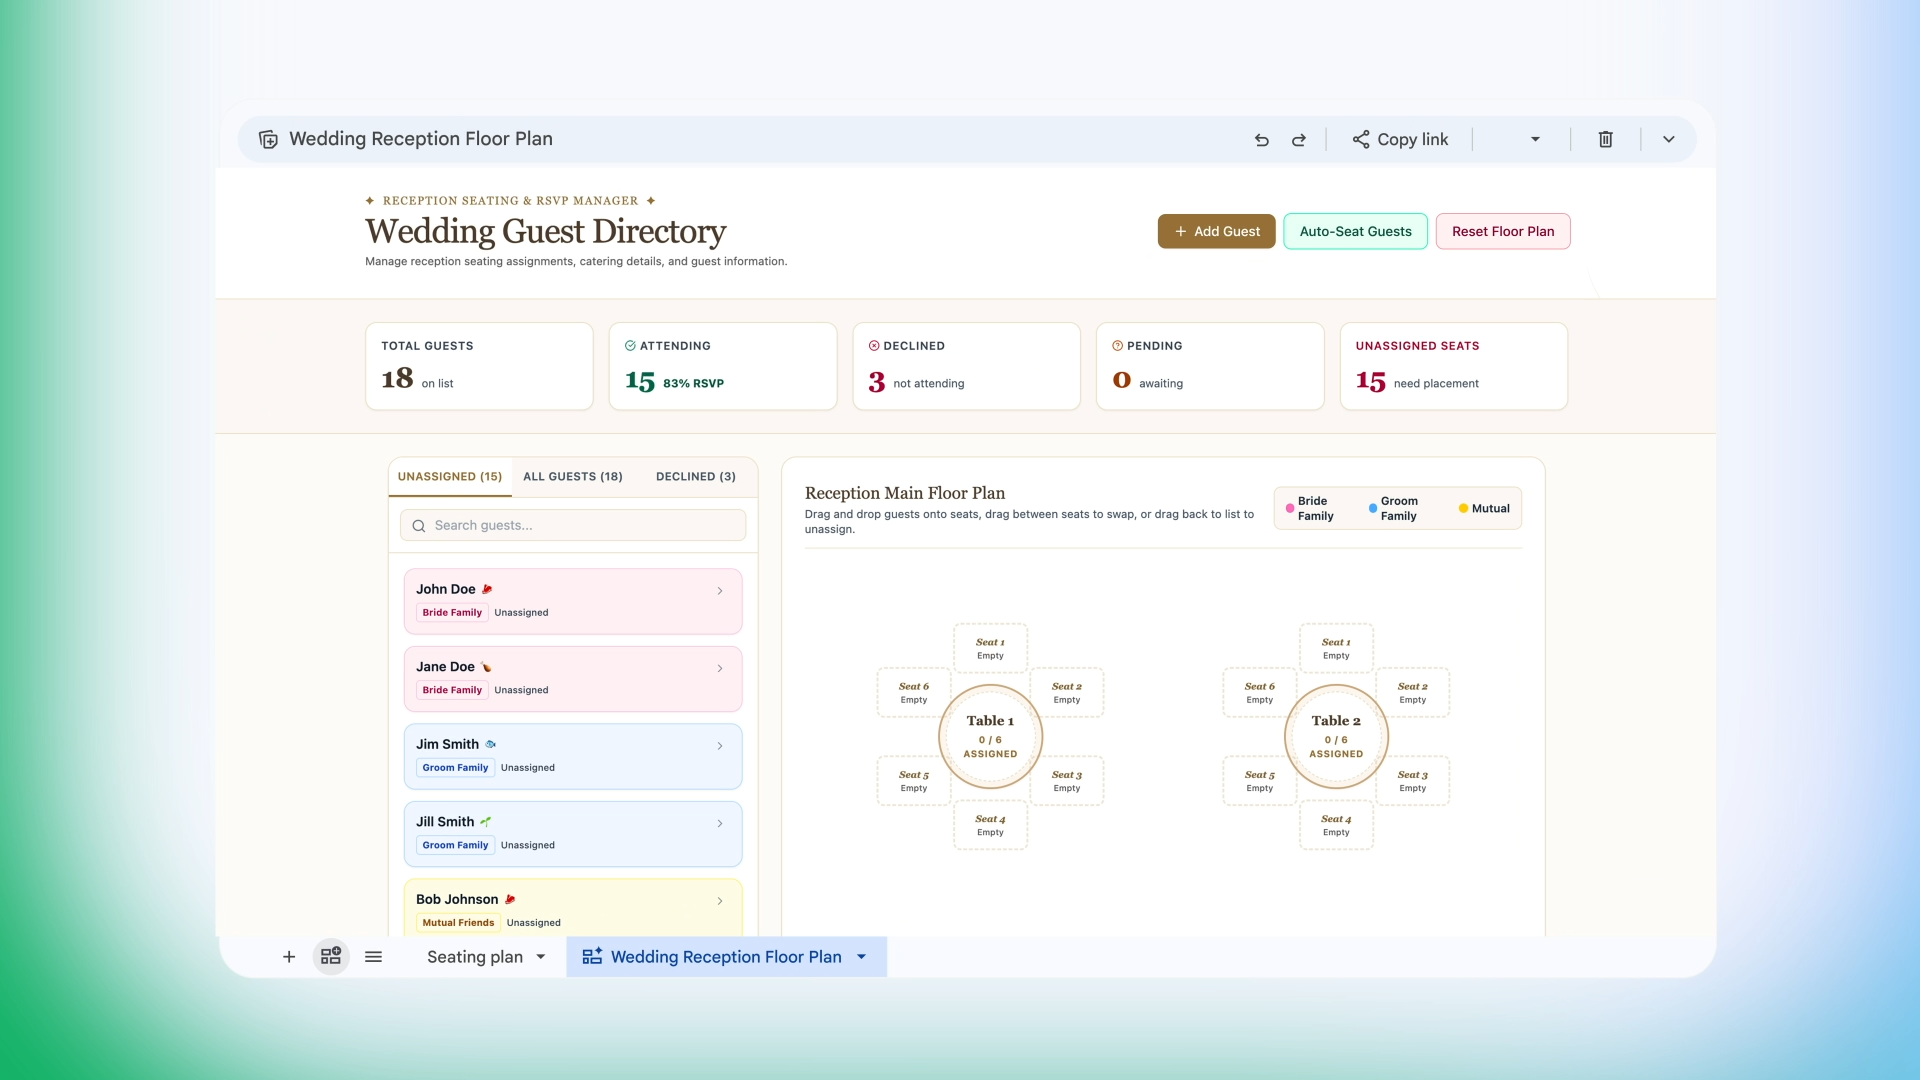The image size is (1920, 1080).
Task: Expand the chevron right of the trash icon
Action: point(1669,140)
